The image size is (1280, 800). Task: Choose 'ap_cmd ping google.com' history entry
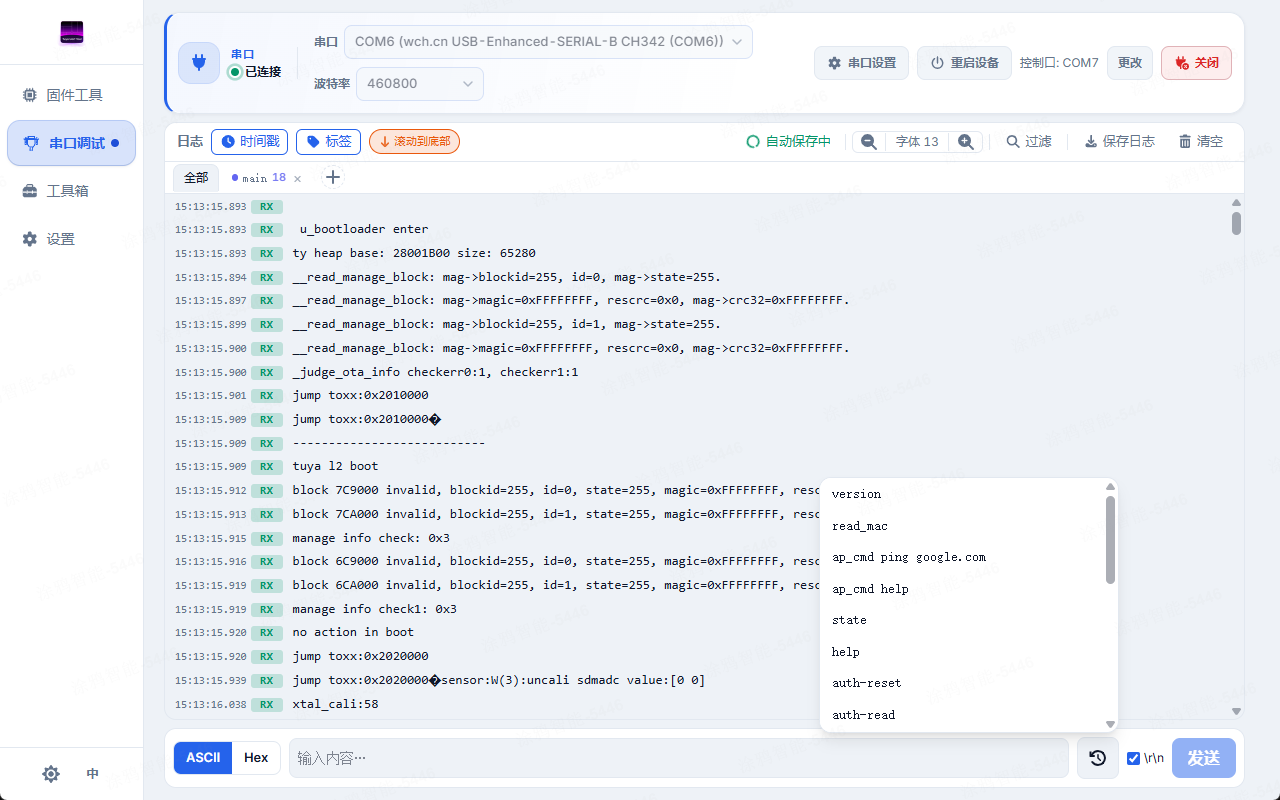click(962, 557)
